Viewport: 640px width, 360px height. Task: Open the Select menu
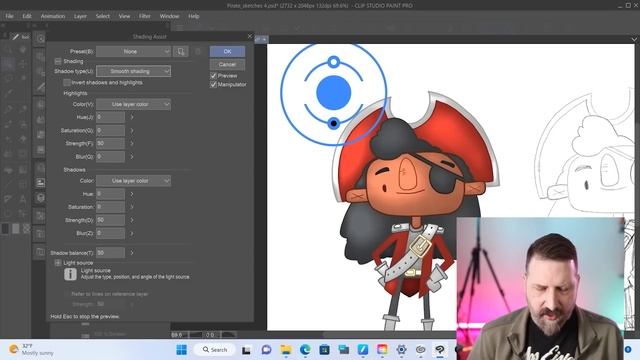tap(103, 16)
